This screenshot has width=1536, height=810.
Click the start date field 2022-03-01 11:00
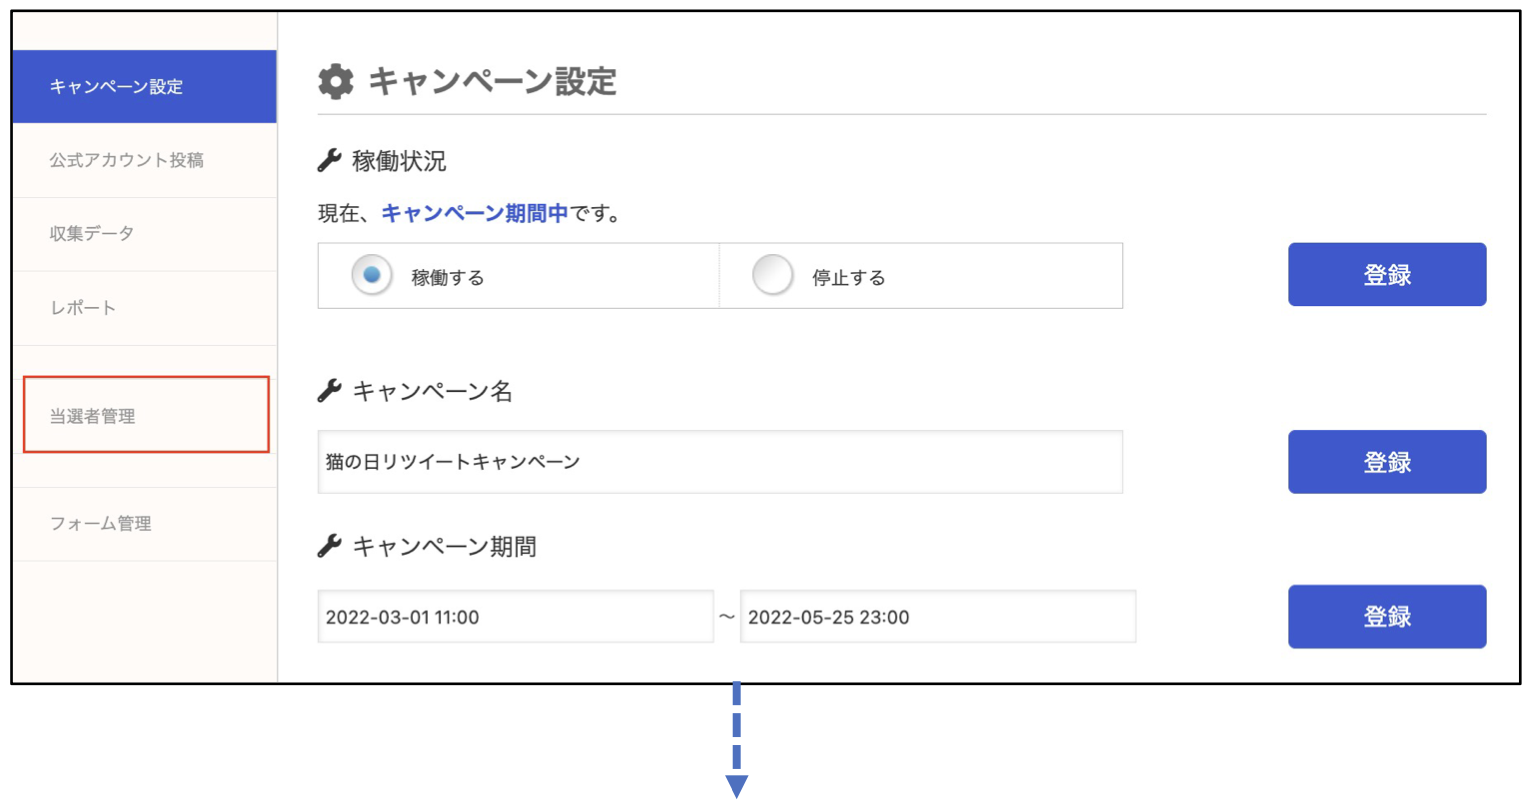click(515, 617)
